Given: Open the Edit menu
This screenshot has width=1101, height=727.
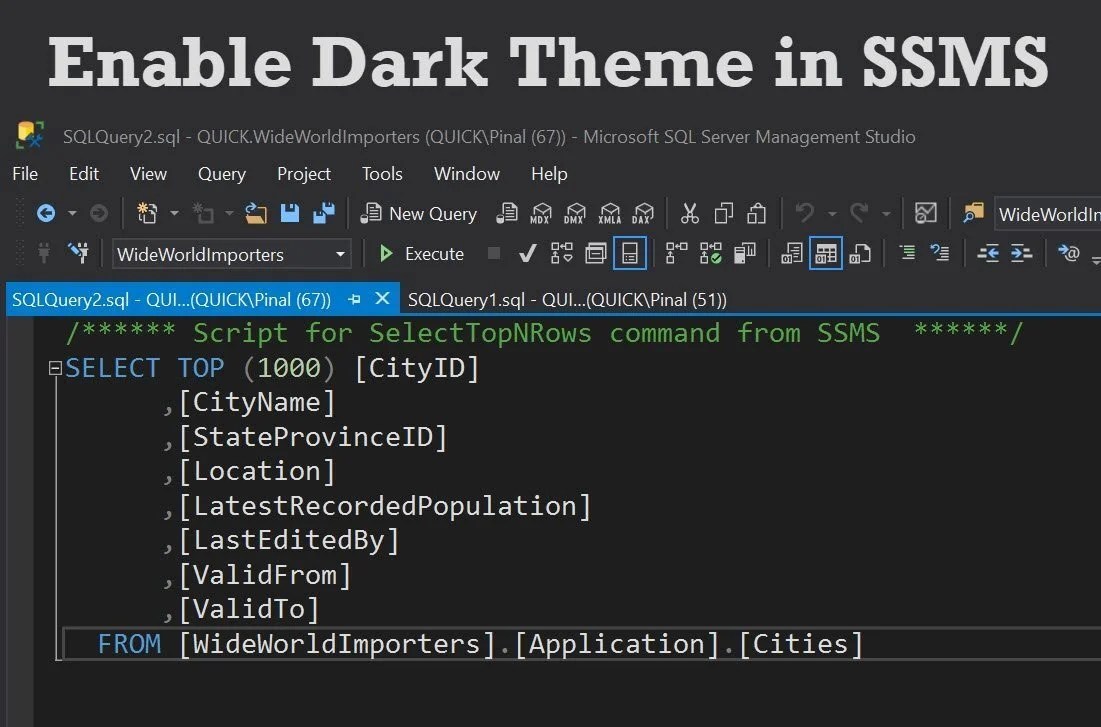Looking at the screenshot, I should point(84,173).
